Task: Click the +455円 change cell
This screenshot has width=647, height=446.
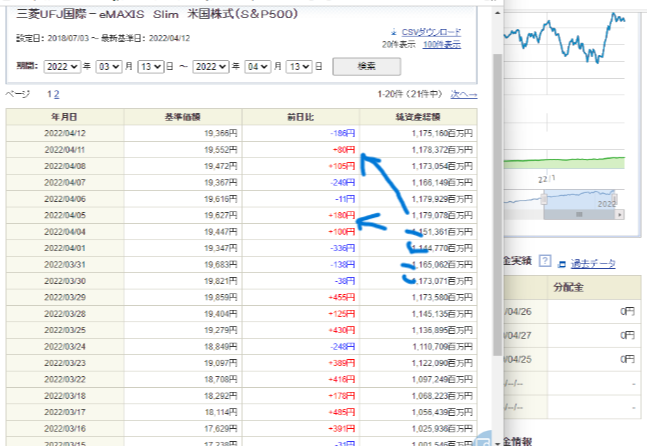Action: pyautogui.click(x=301, y=297)
